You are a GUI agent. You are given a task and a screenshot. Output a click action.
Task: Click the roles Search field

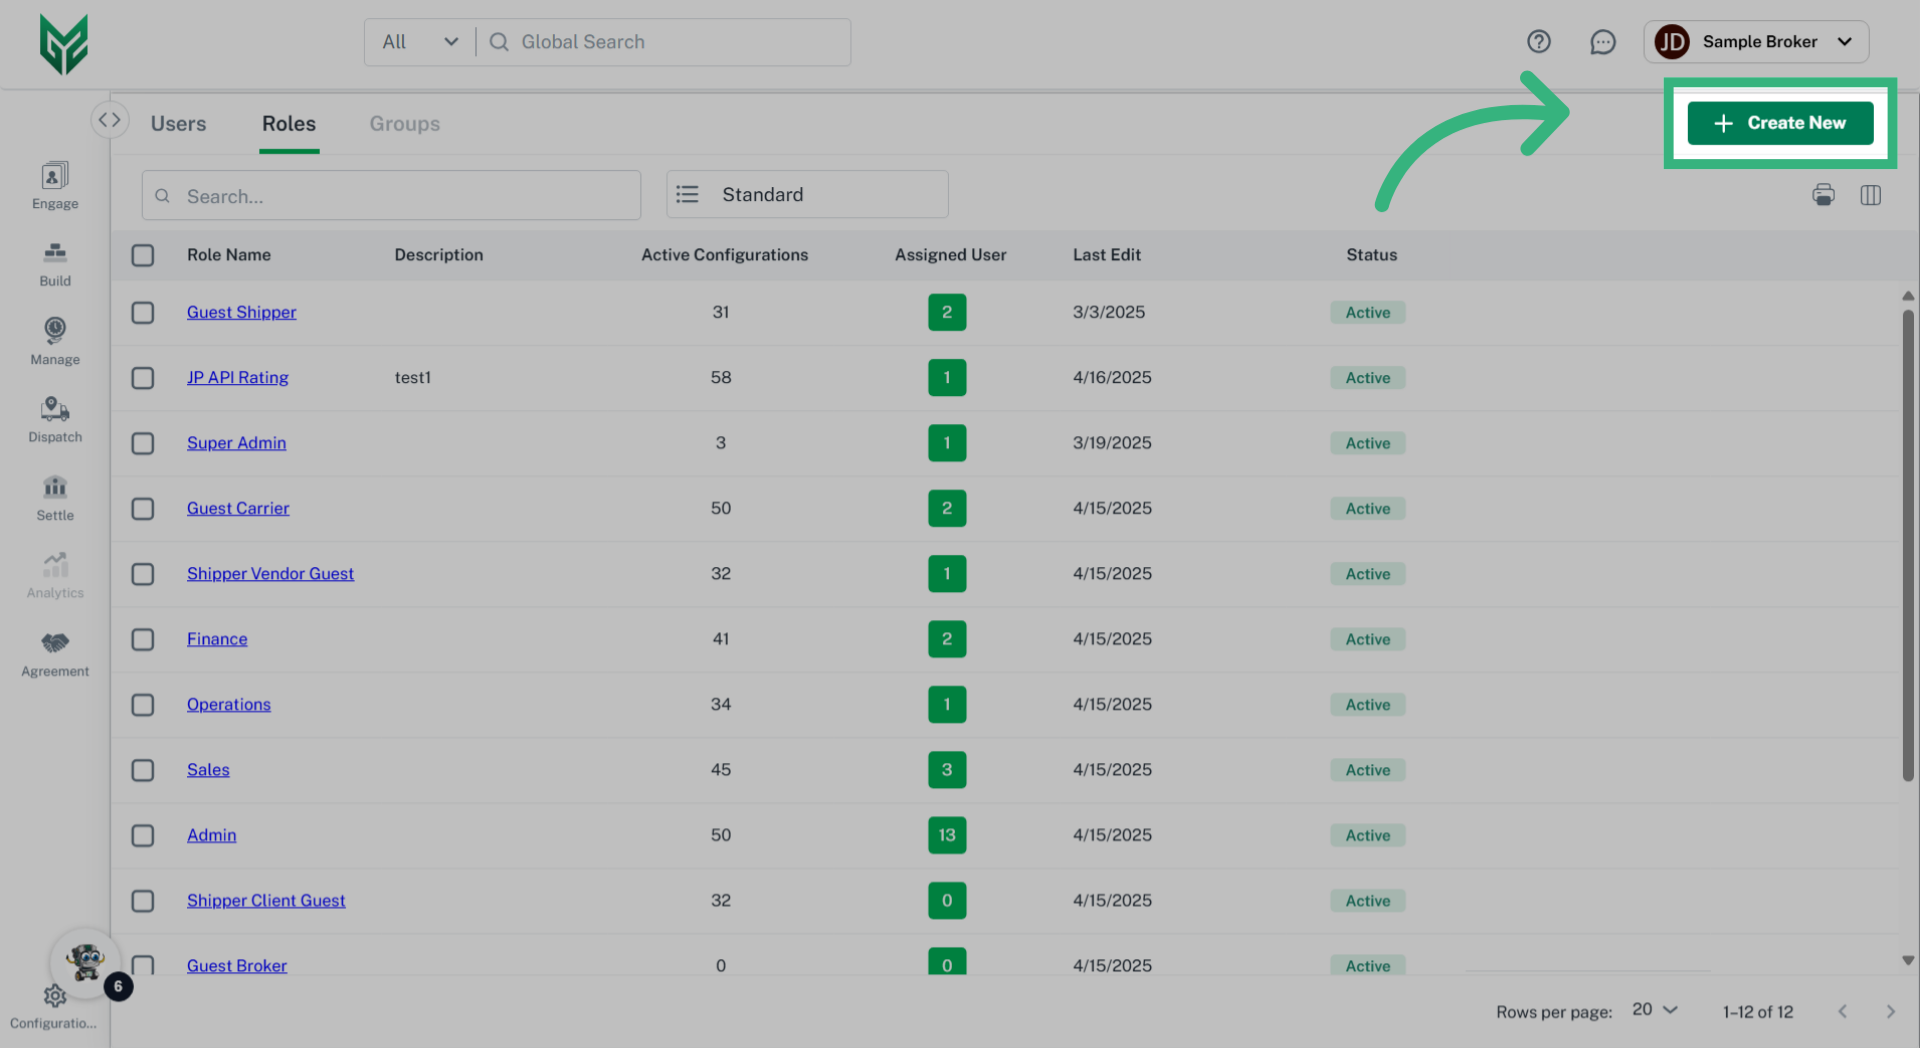[x=400, y=196]
